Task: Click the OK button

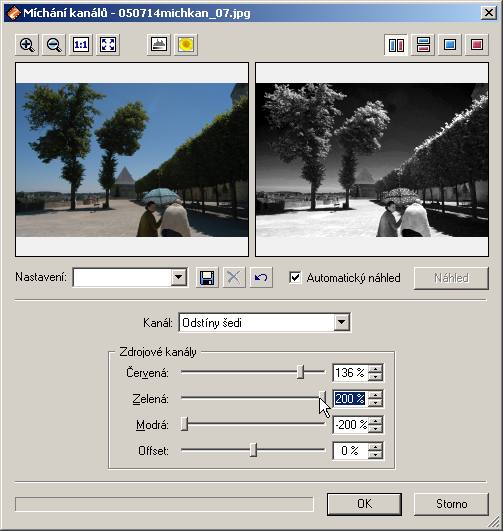Action: (x=364, y=504)
